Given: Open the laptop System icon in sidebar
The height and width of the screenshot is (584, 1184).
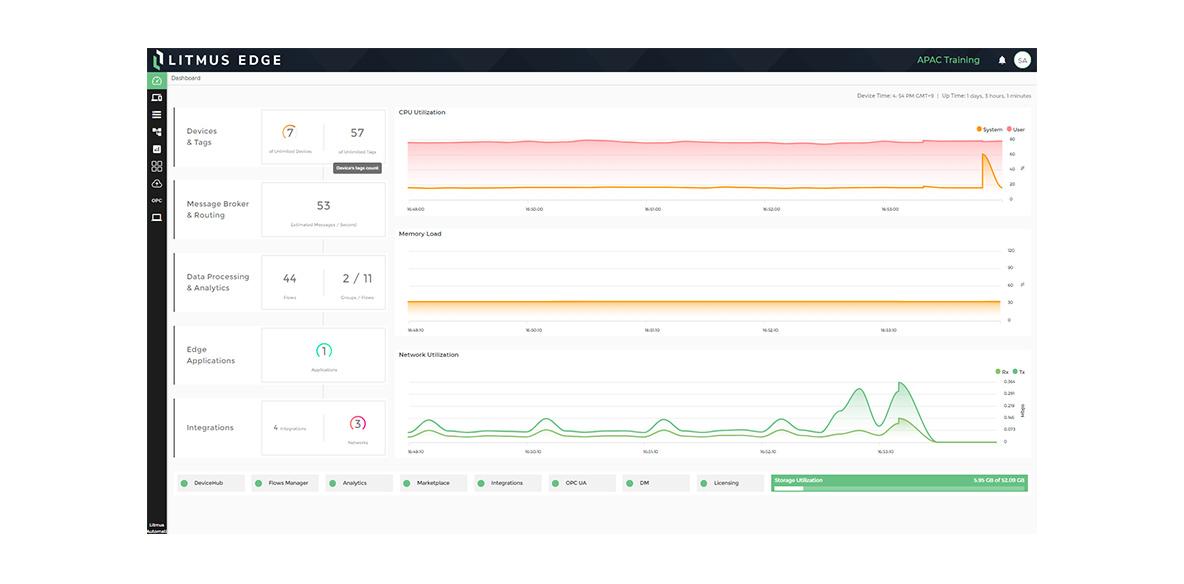Looking at the screenshot, I should point(157,217).
